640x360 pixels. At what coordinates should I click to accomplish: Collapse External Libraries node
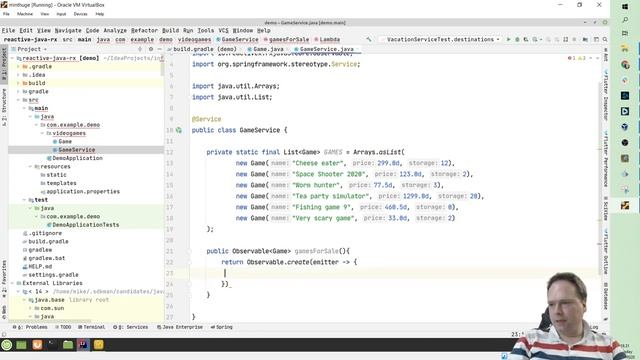coord(13,283)
